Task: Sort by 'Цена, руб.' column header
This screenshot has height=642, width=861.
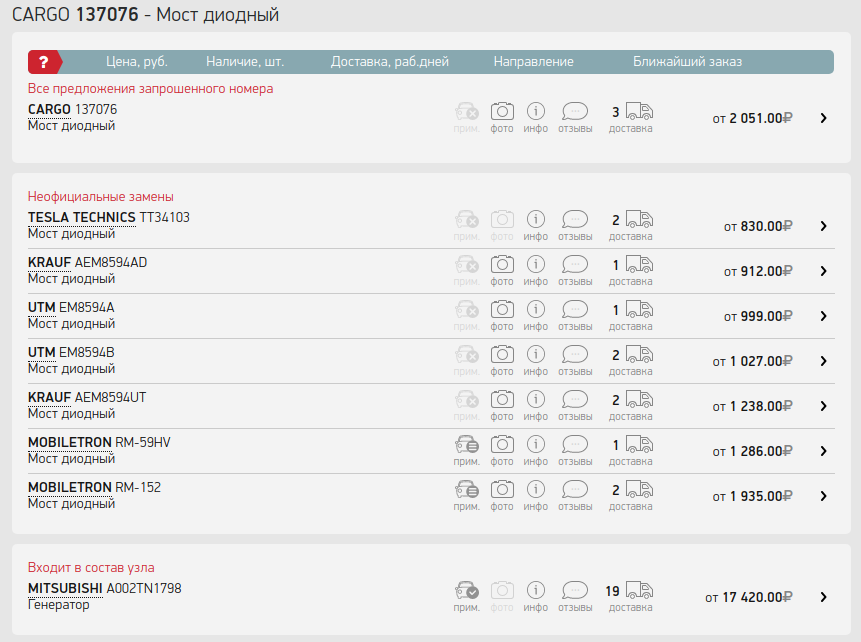Action: 137,62
